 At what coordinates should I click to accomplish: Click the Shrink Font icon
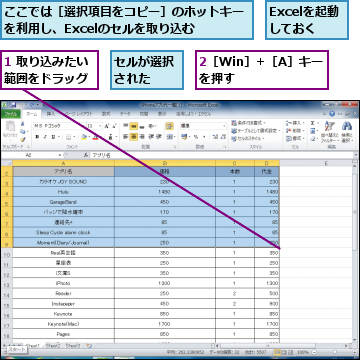114,126
